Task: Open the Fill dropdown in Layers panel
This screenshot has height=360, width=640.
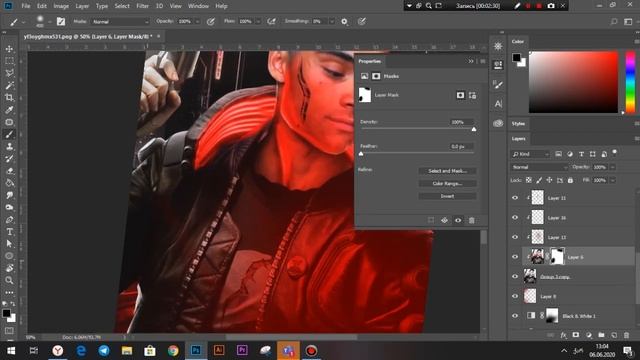Action: point(612,180)
